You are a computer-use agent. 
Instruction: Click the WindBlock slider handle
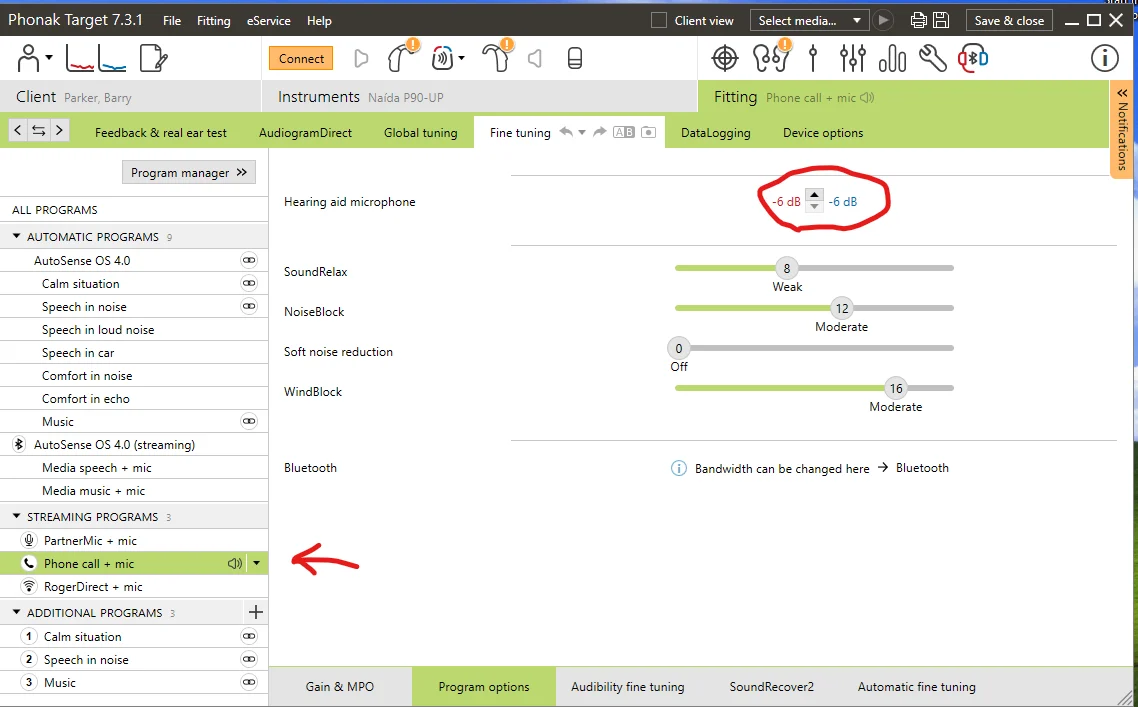[x=896, y=388]
